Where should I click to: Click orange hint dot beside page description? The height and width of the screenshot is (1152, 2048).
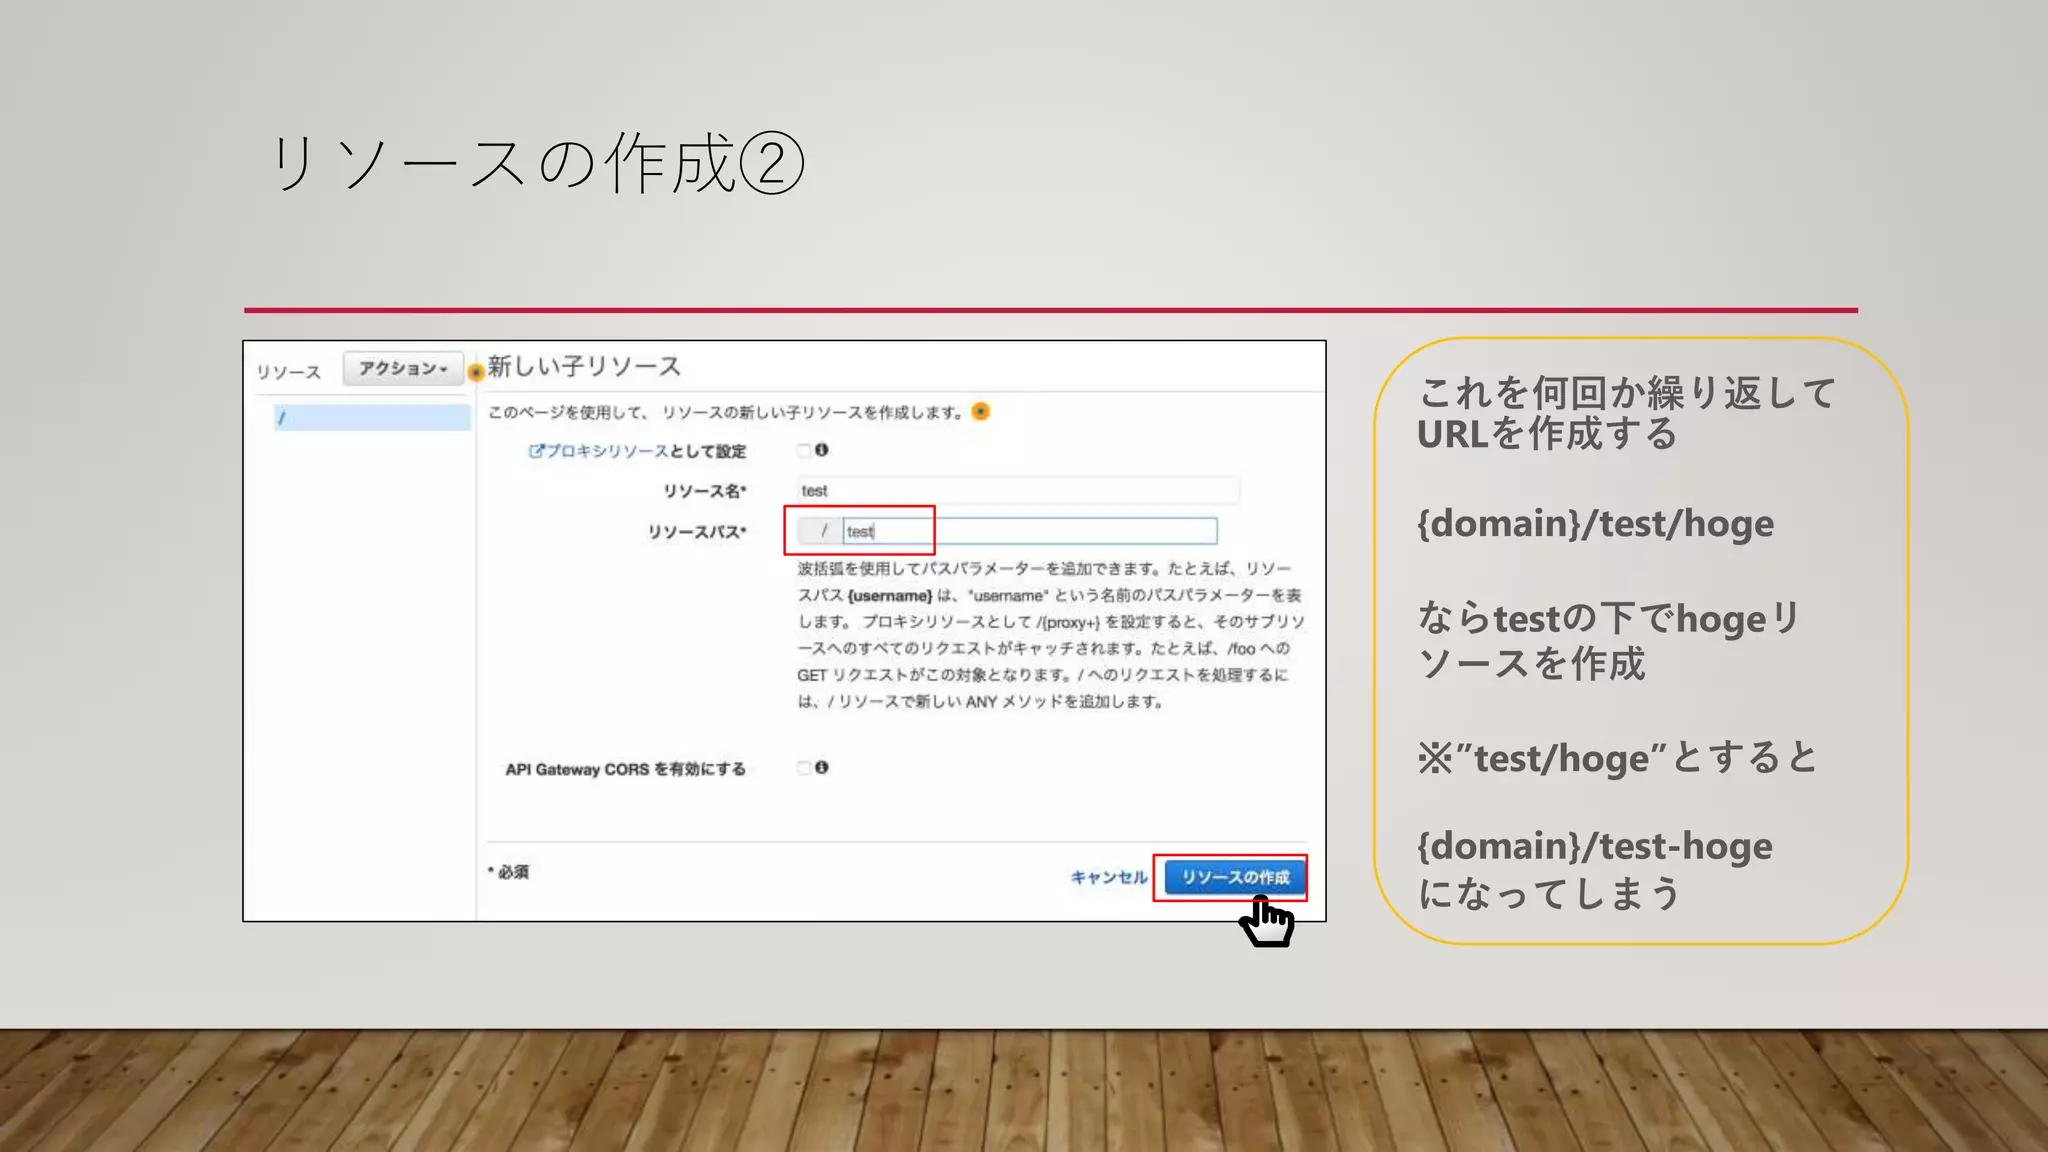(981, 412)
